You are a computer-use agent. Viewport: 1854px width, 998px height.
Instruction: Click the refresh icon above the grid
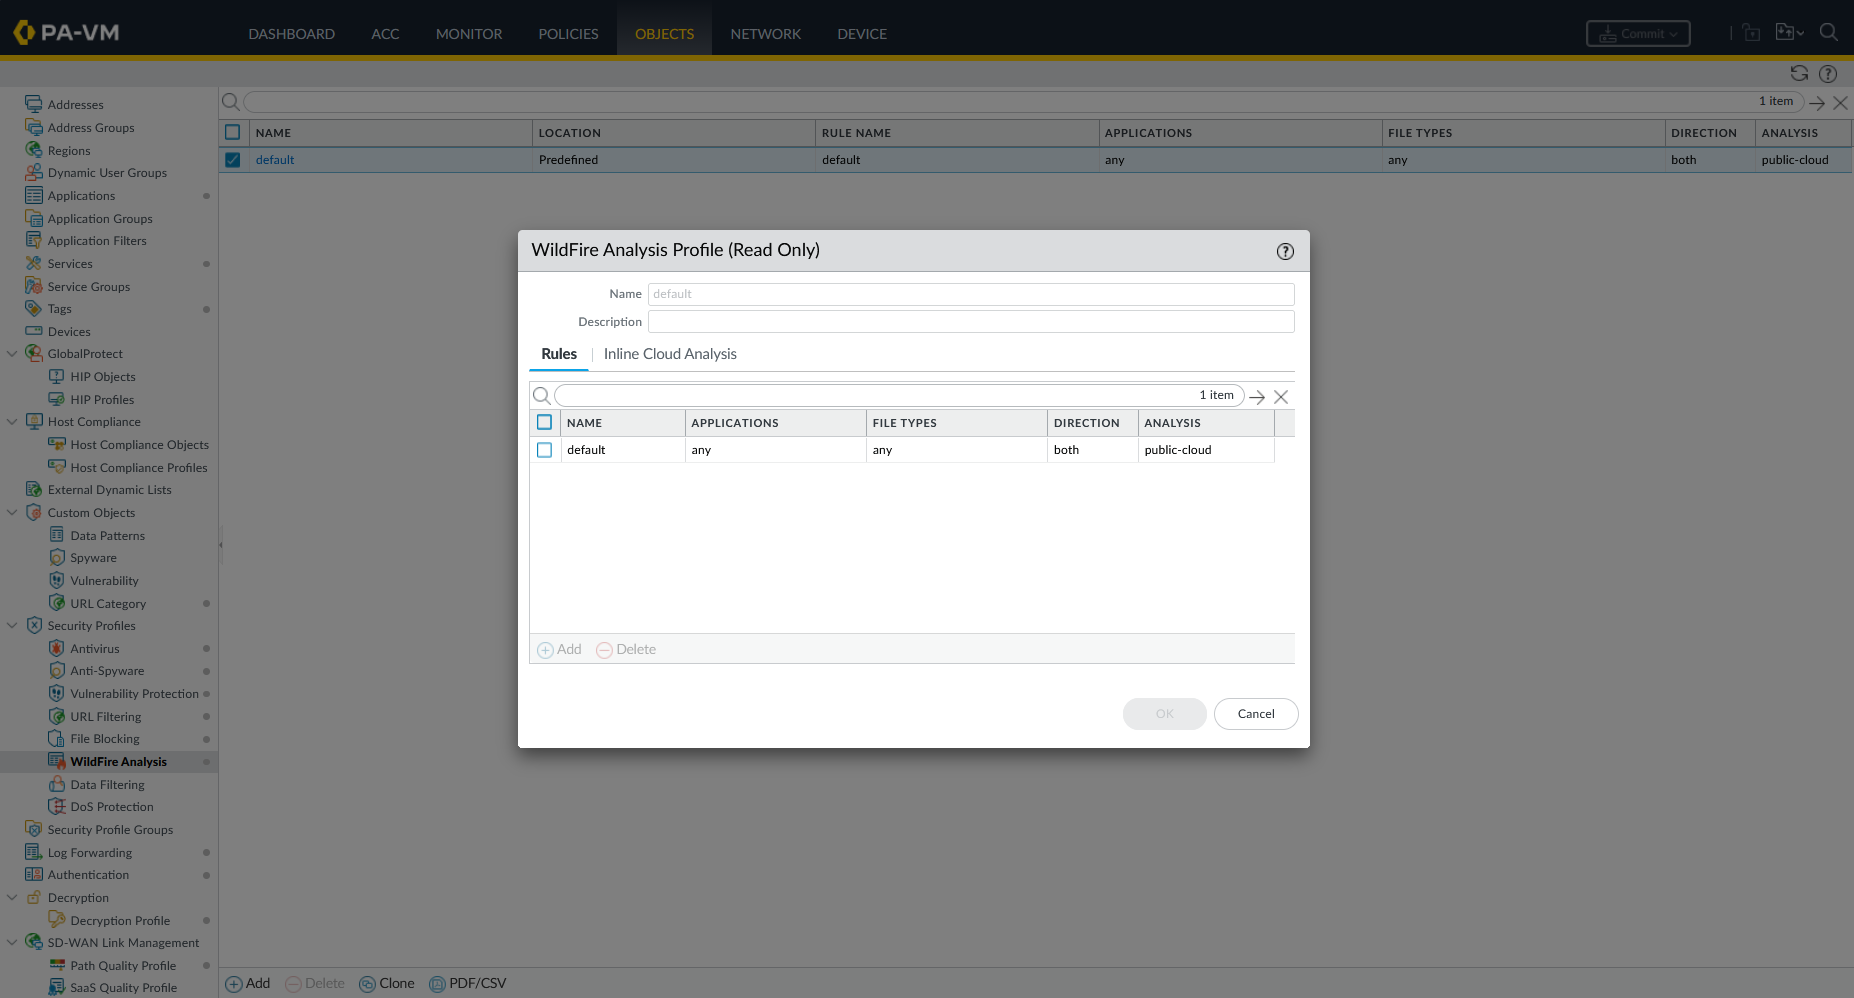[1799, 73]
